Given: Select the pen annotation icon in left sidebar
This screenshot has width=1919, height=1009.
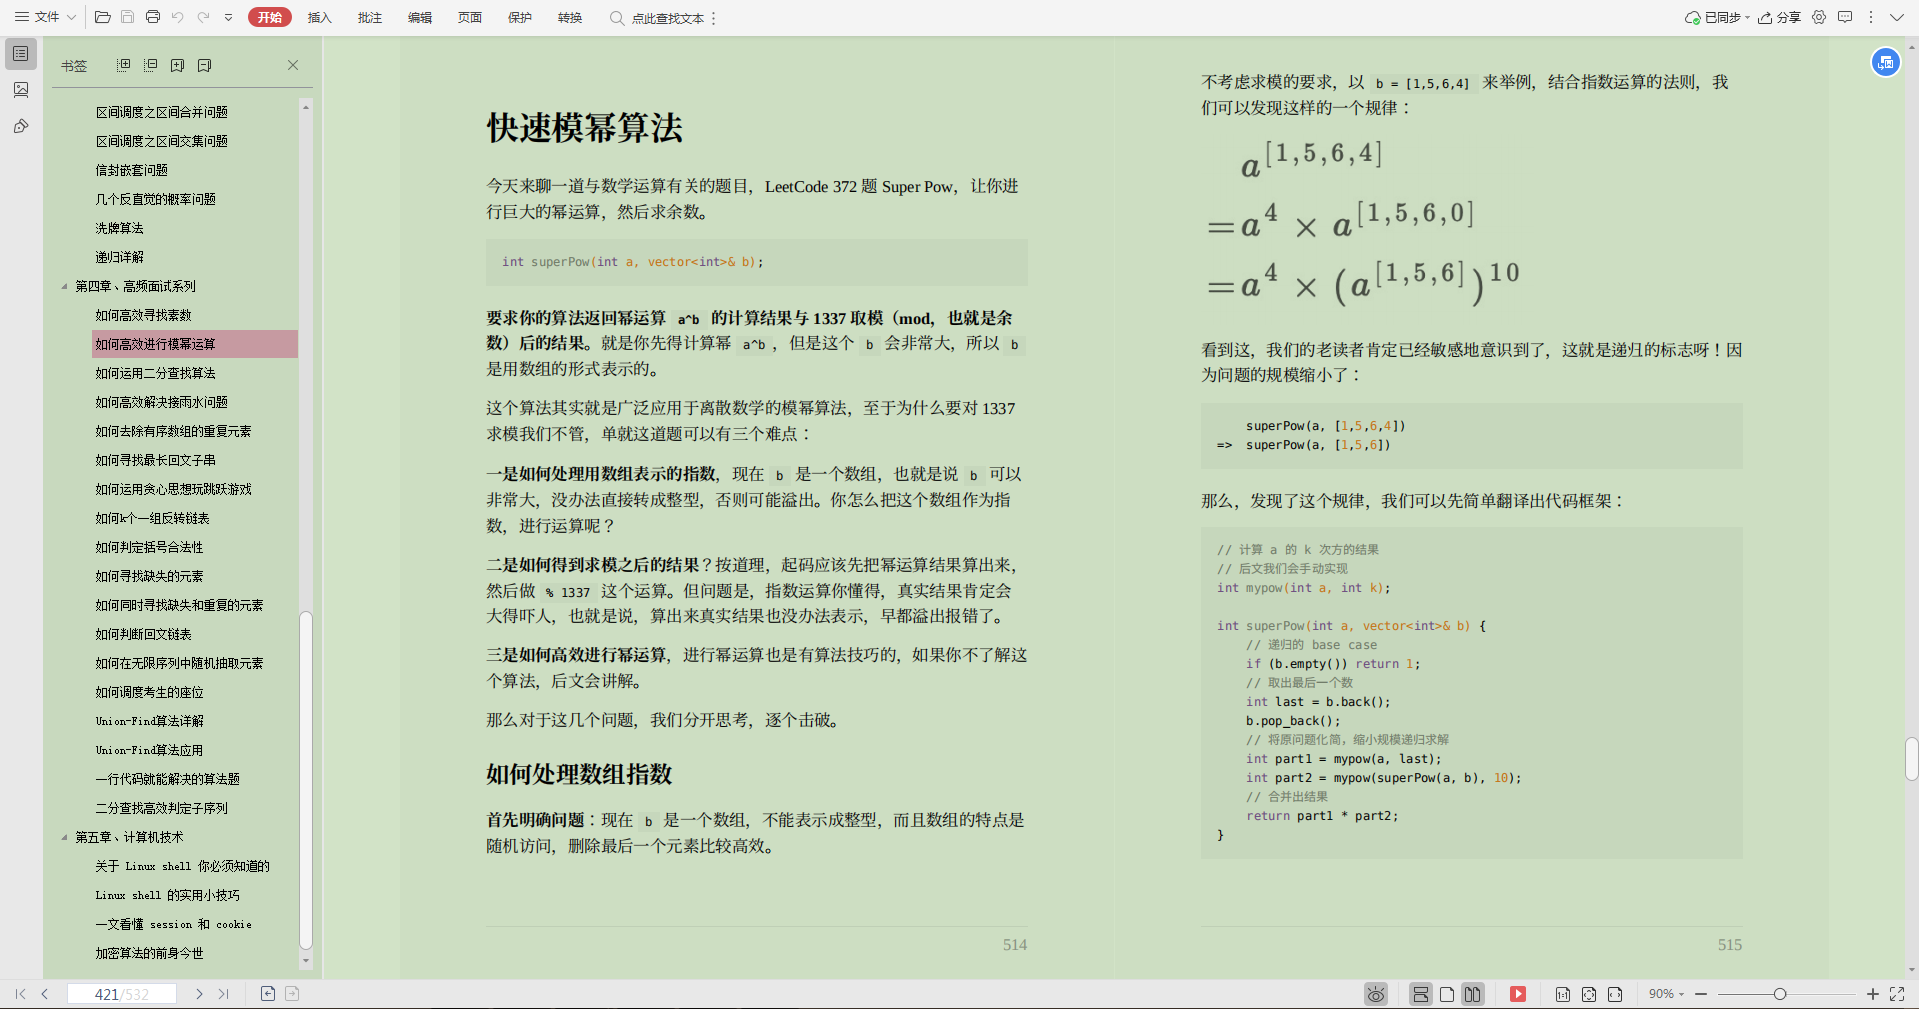Looking at the screenshot, I should point(20,126).
